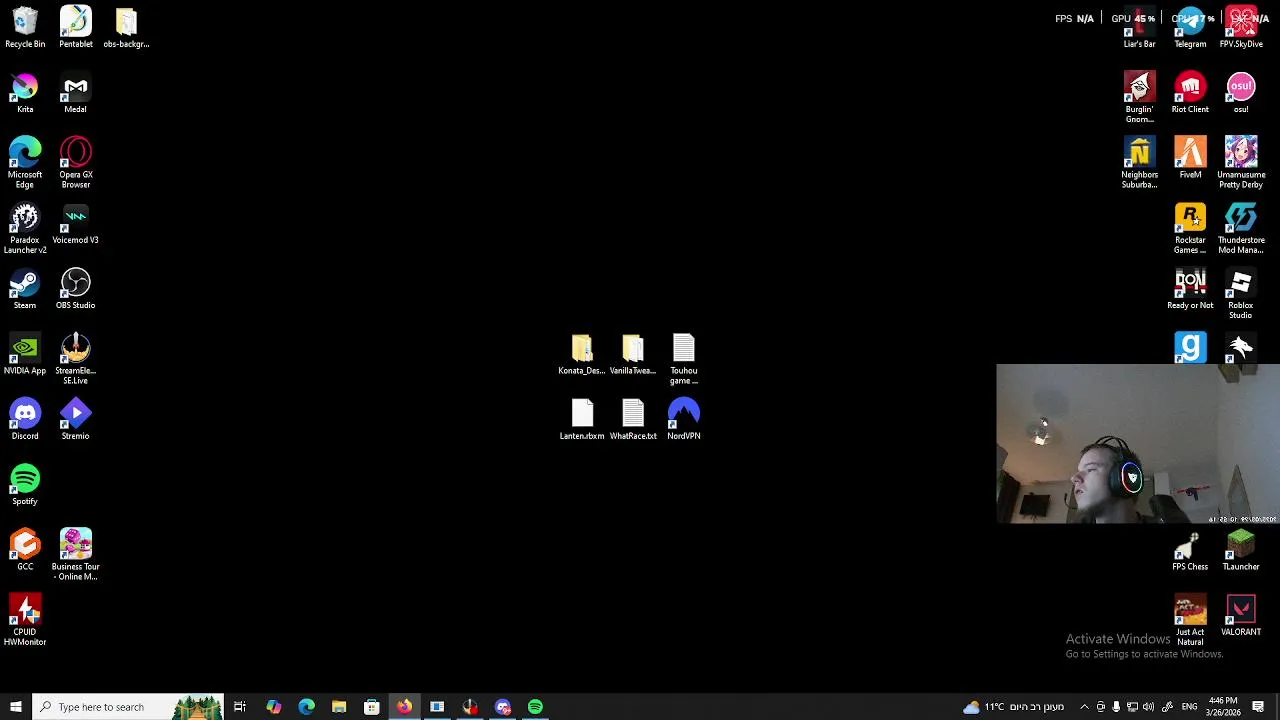Select the Touhou game text file

point(684,359)
